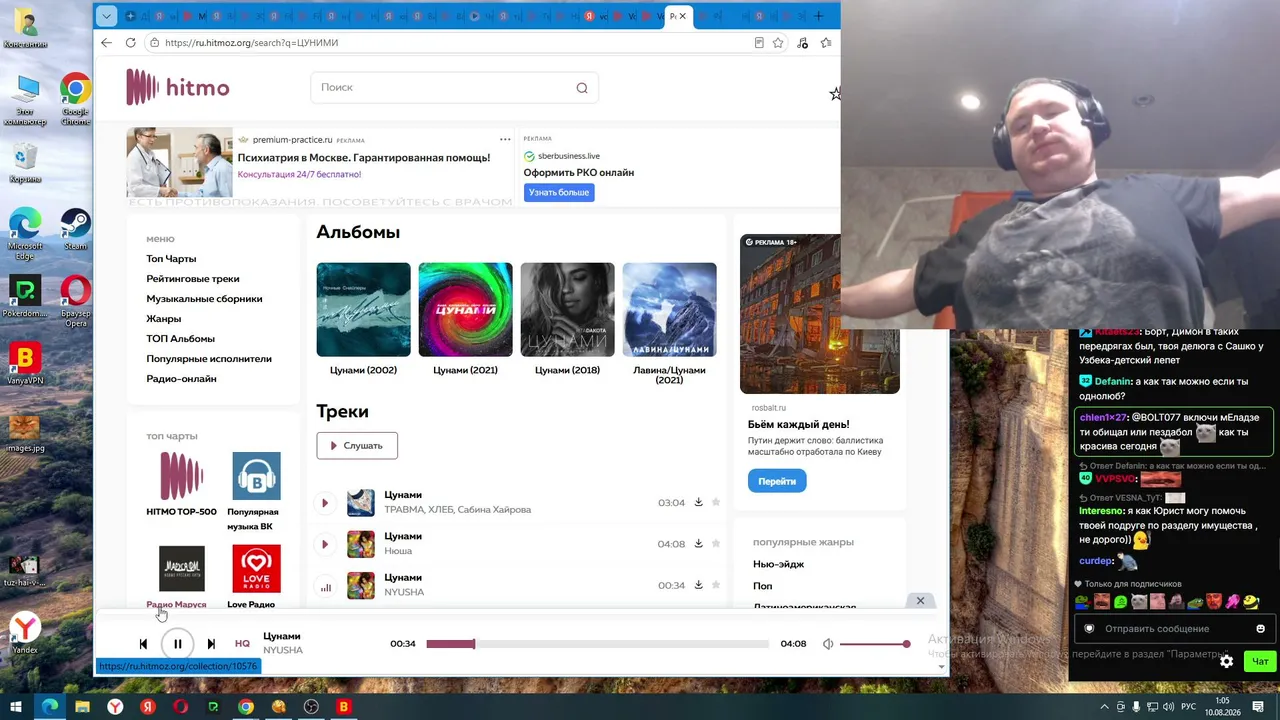Open Радио Маруся link
The width and height of the screenshot is (1280, 720).
pyautogui.click(x=176, y=604)
